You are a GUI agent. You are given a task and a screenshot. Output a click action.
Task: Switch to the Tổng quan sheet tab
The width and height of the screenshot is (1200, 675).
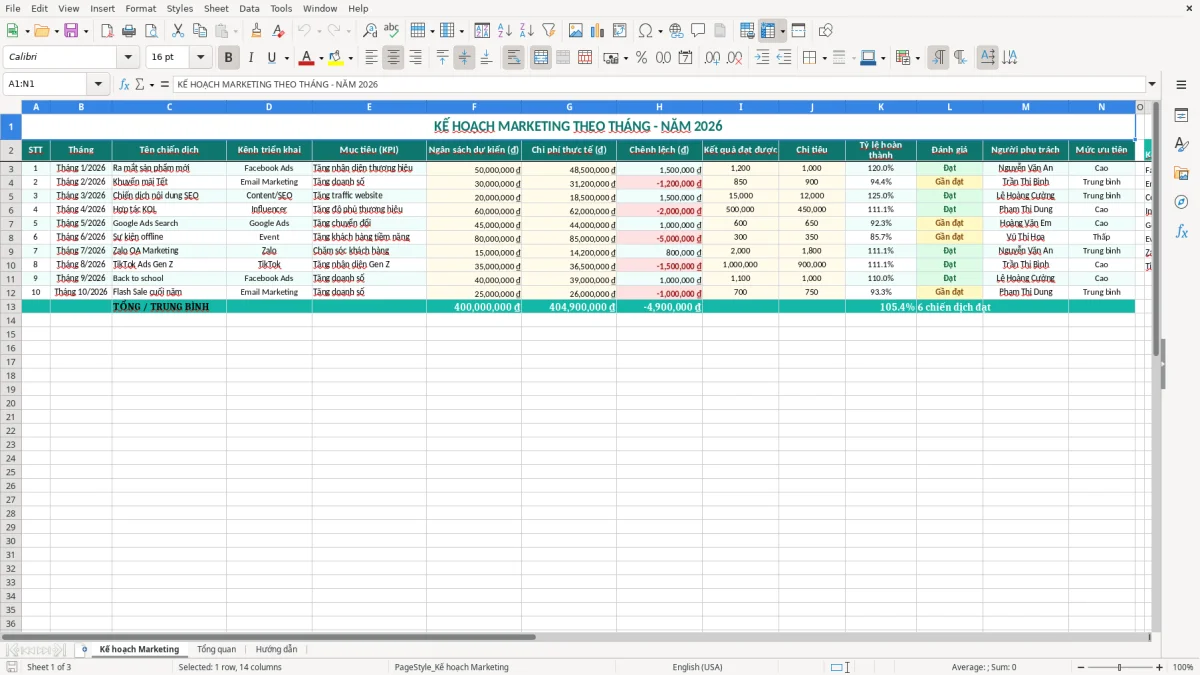click(216, 649)
